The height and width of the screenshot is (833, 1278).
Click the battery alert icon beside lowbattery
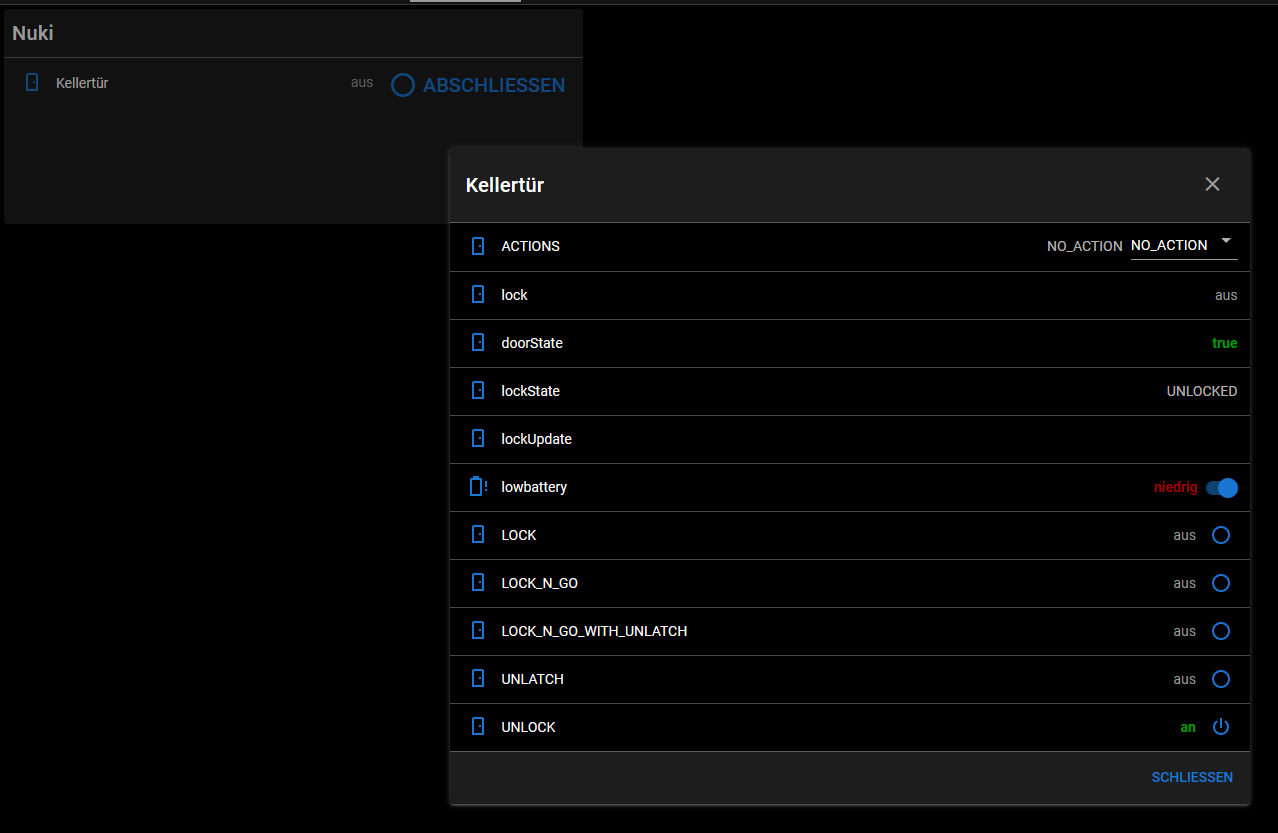(x=478, y=486)
